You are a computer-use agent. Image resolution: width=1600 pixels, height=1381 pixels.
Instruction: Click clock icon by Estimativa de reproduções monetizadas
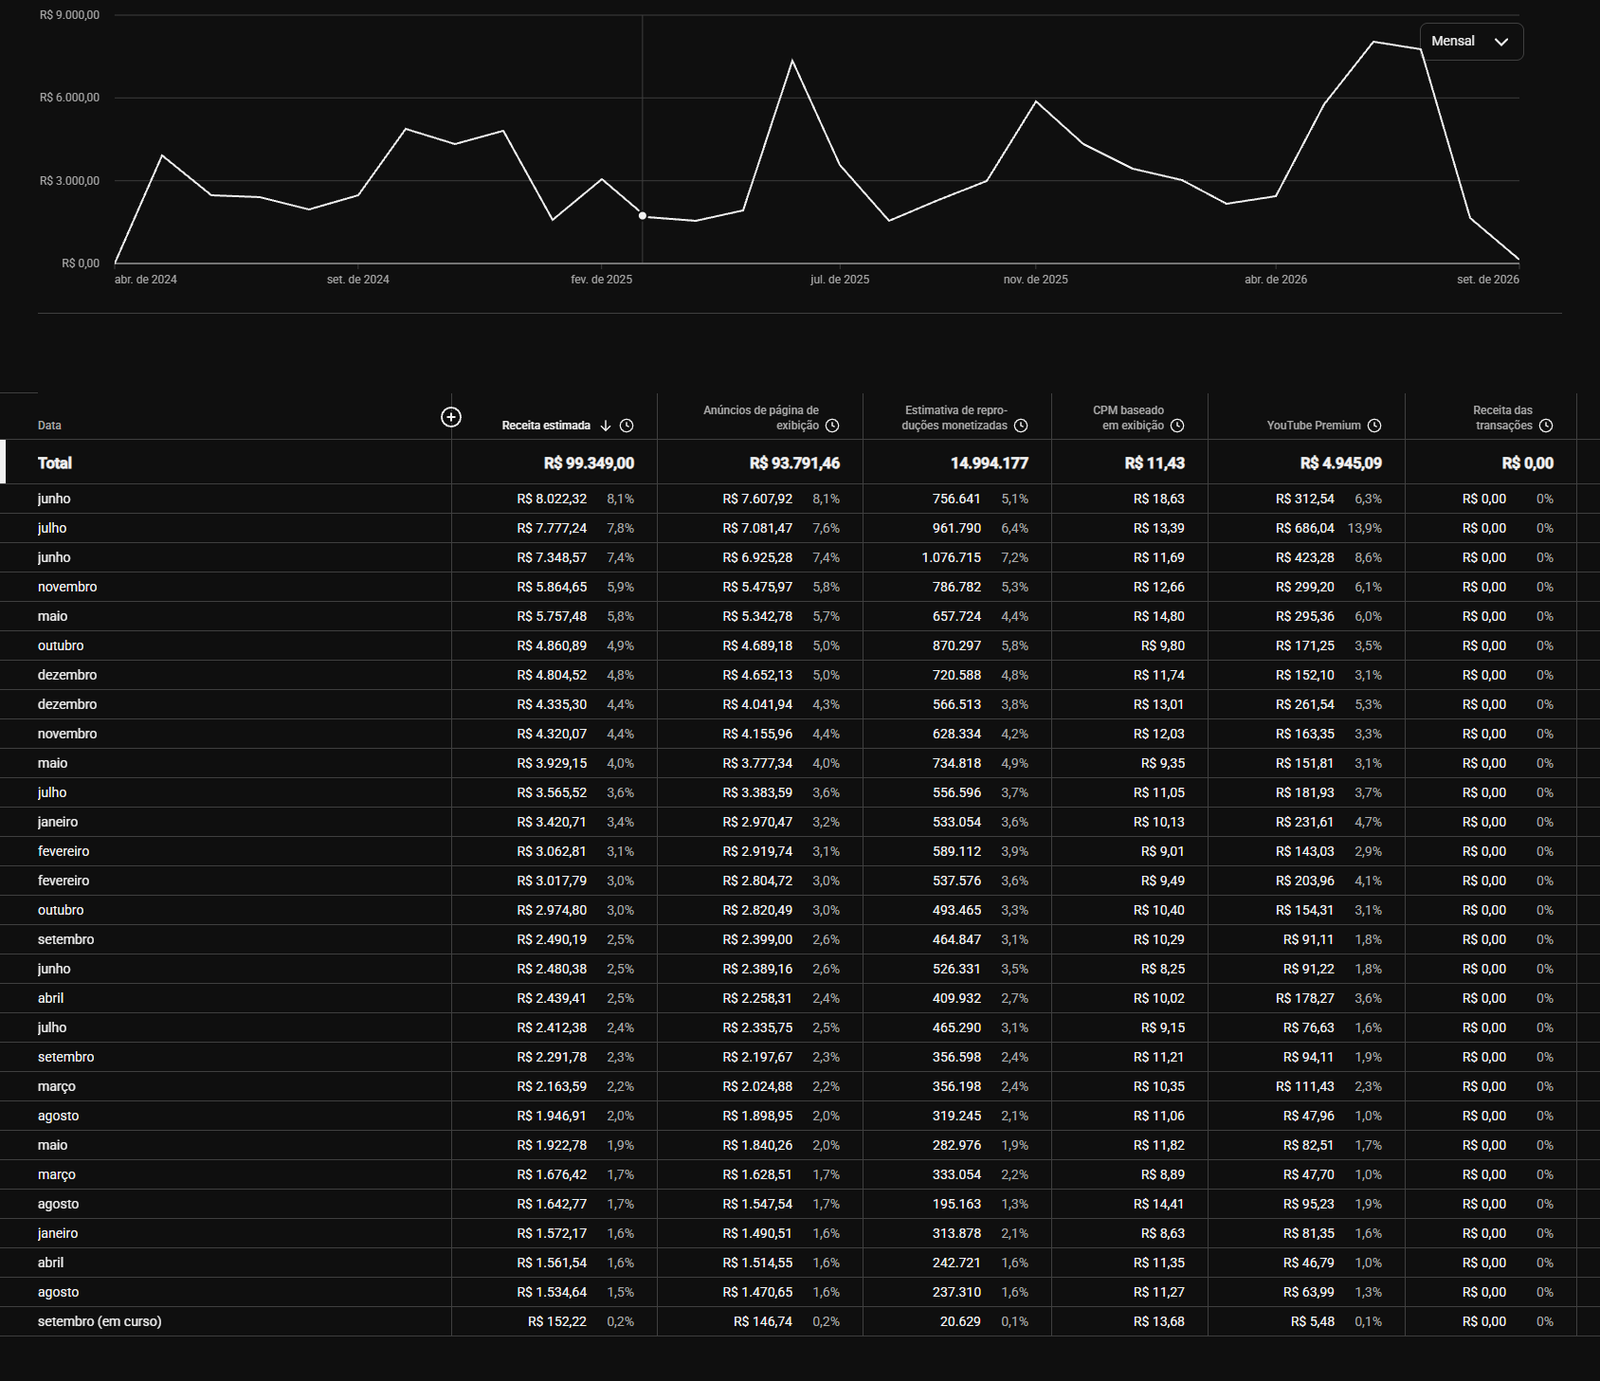click(1021, 426)
